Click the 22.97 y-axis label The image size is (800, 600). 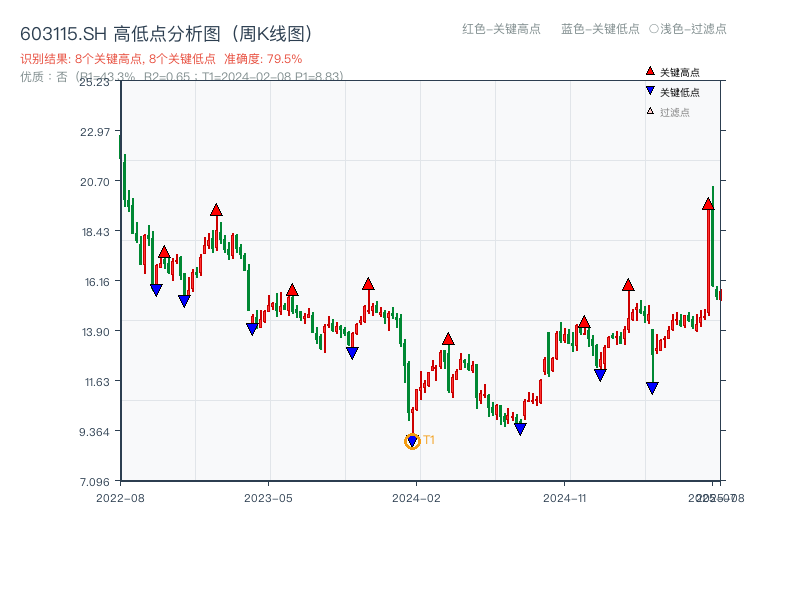95,132
